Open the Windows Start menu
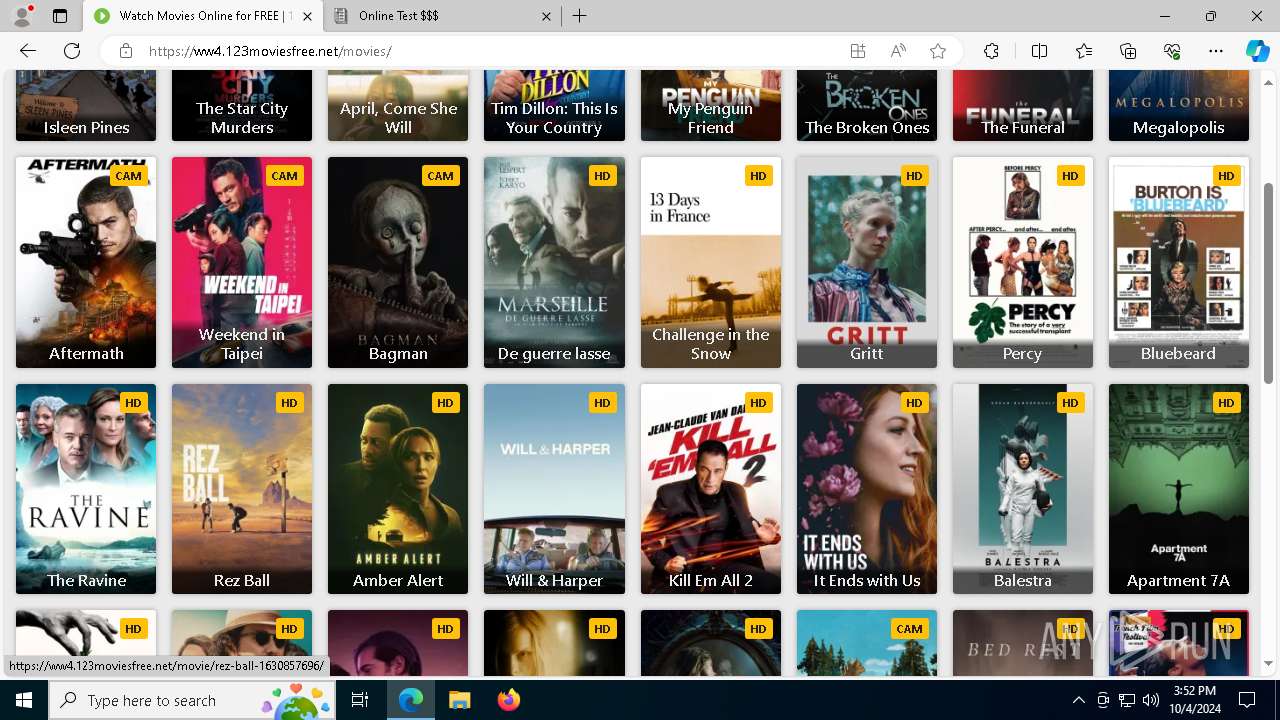 pyautogui.click(x=24, y=700)
